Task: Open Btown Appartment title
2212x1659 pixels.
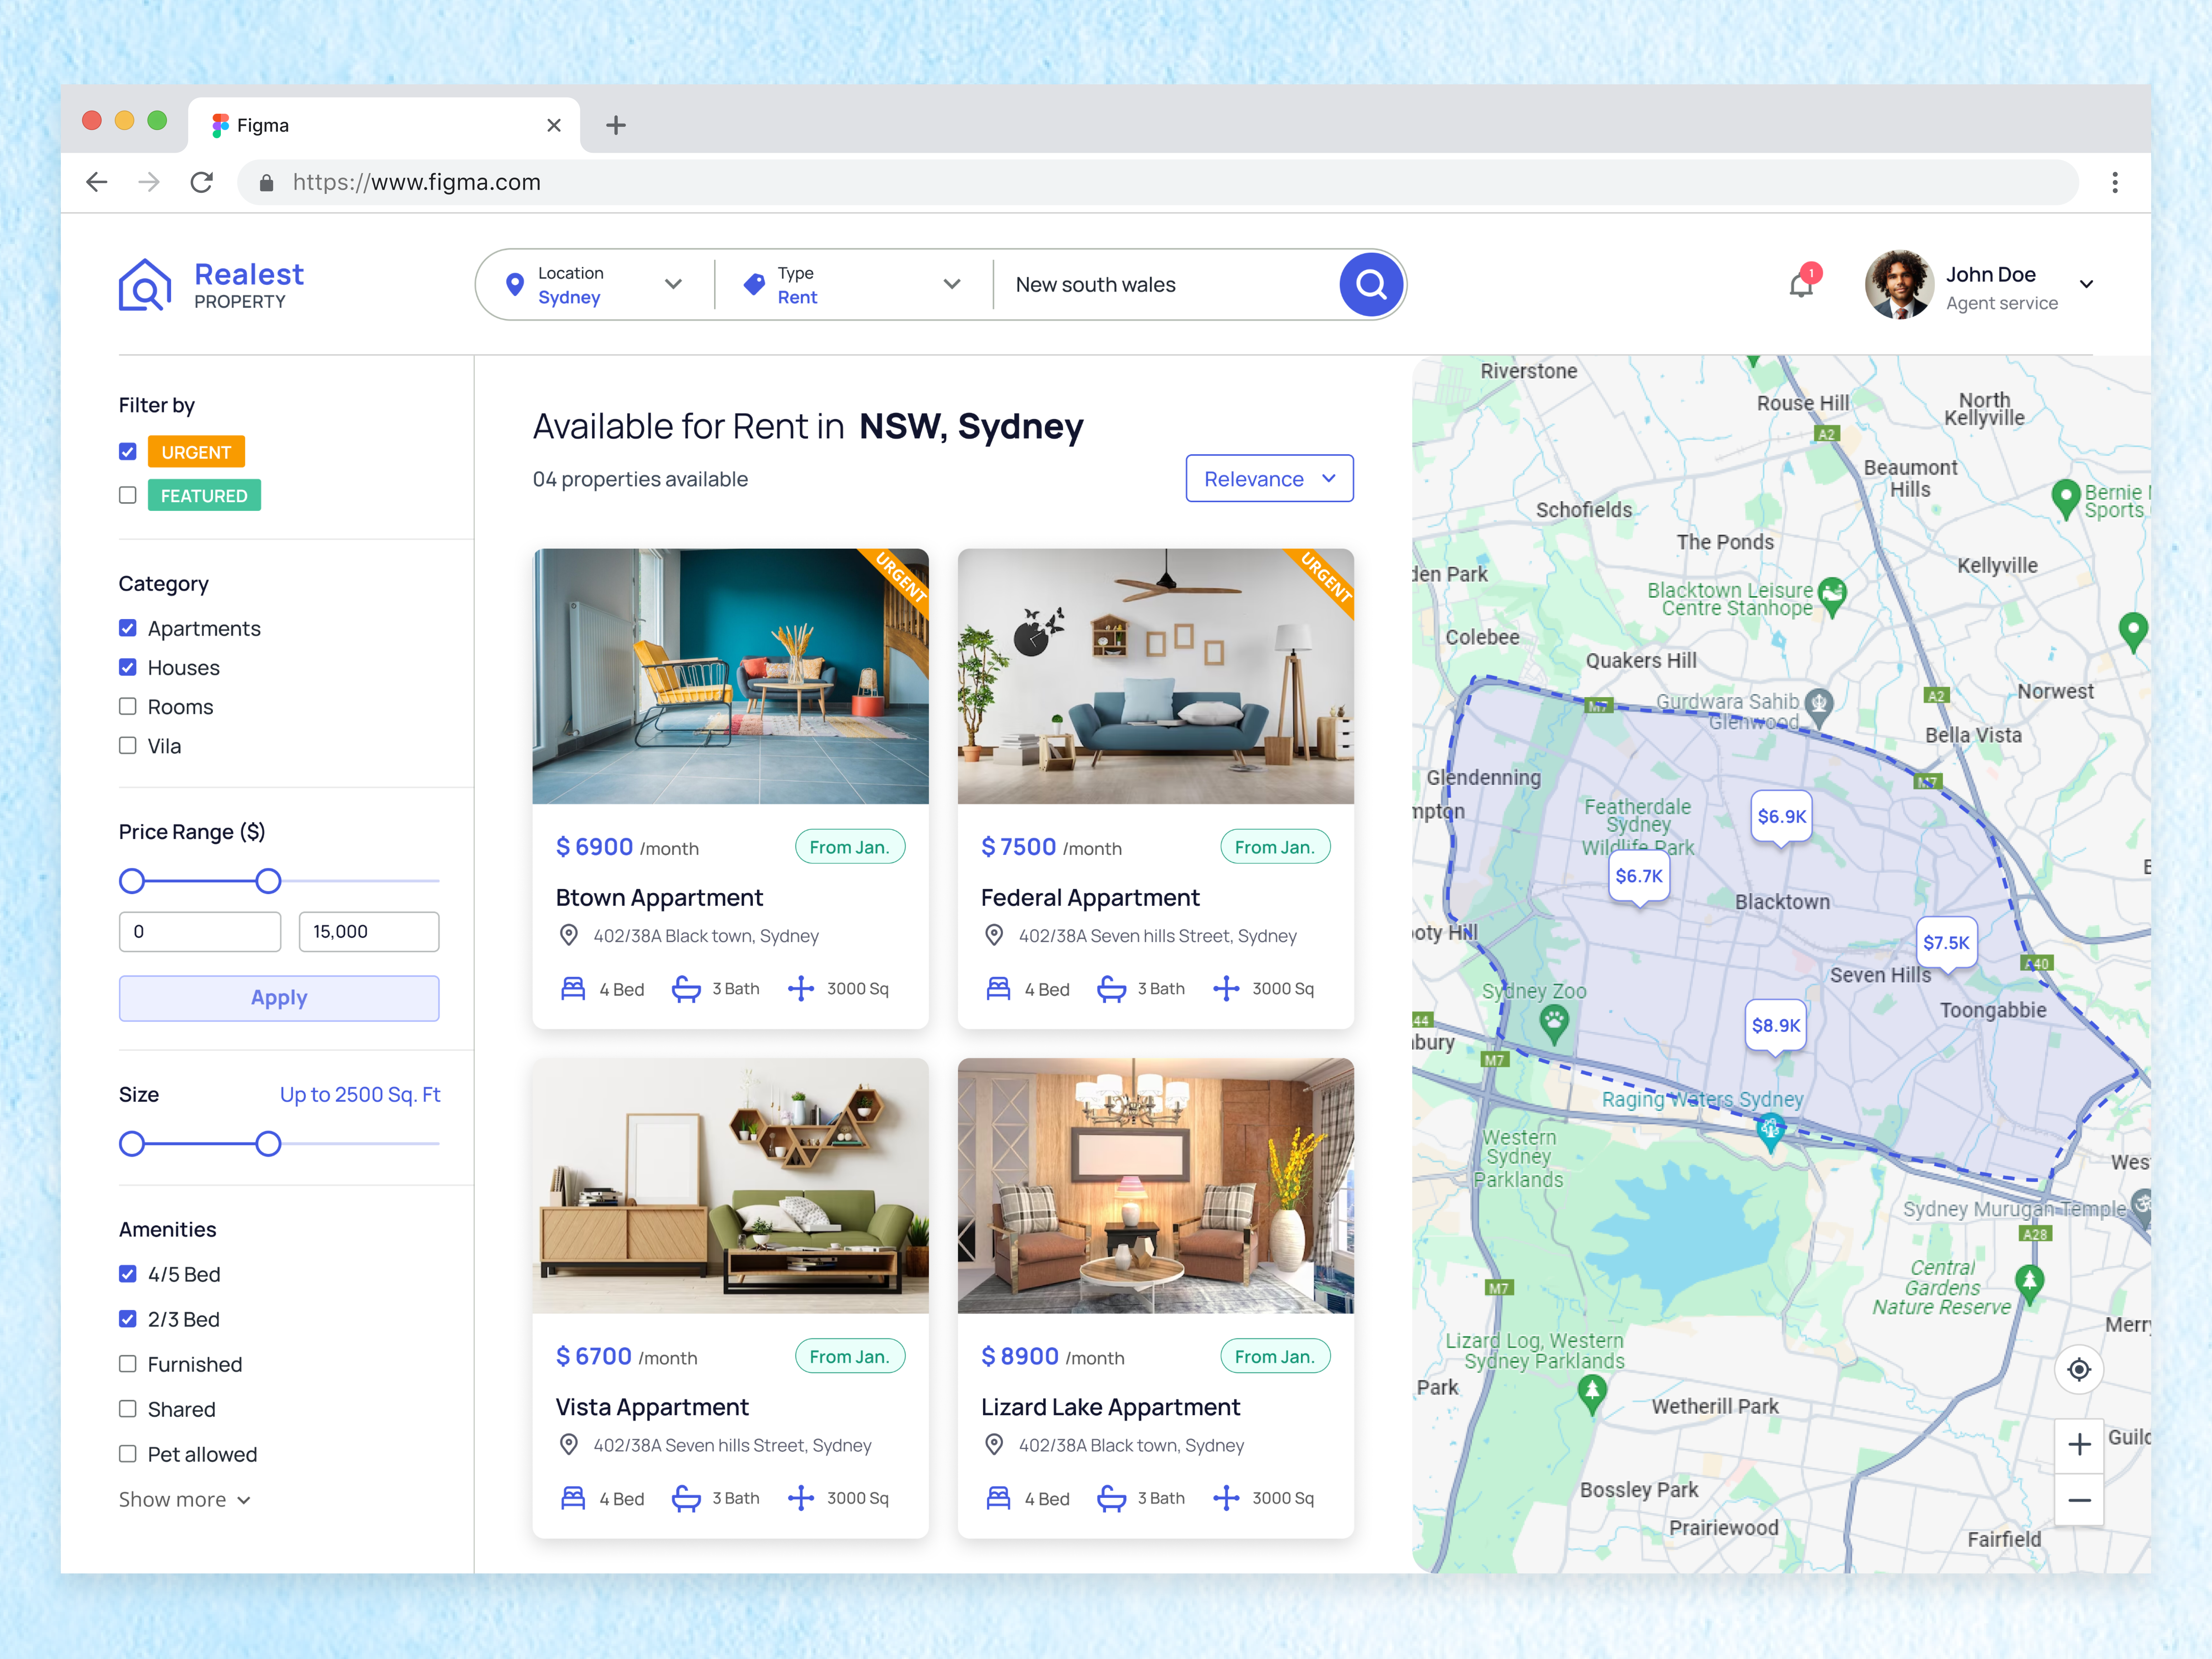Action: pos(659,898)
